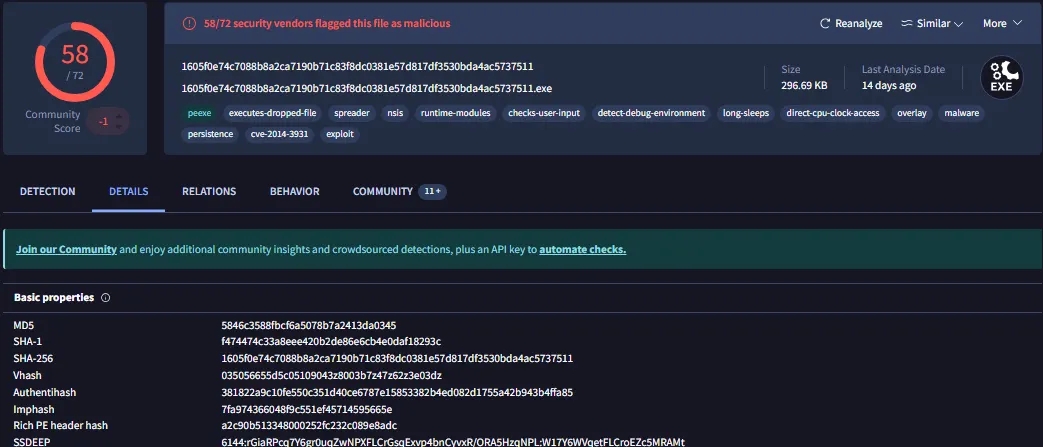Select the peexe tag
This screenshot has width=1043, height=447.
[199, 113]
